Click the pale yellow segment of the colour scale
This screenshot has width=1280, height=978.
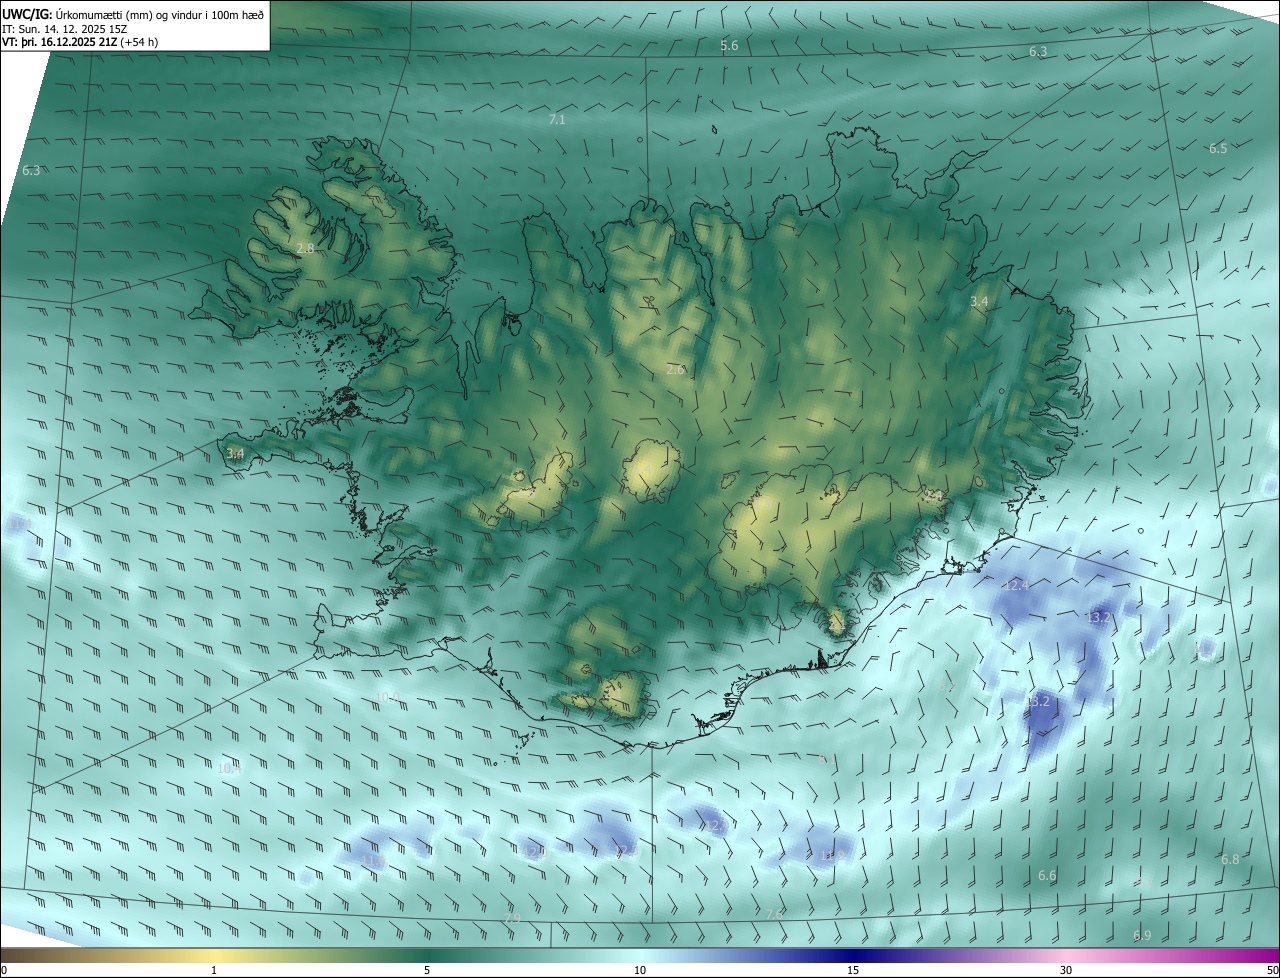tap(214, 955)
